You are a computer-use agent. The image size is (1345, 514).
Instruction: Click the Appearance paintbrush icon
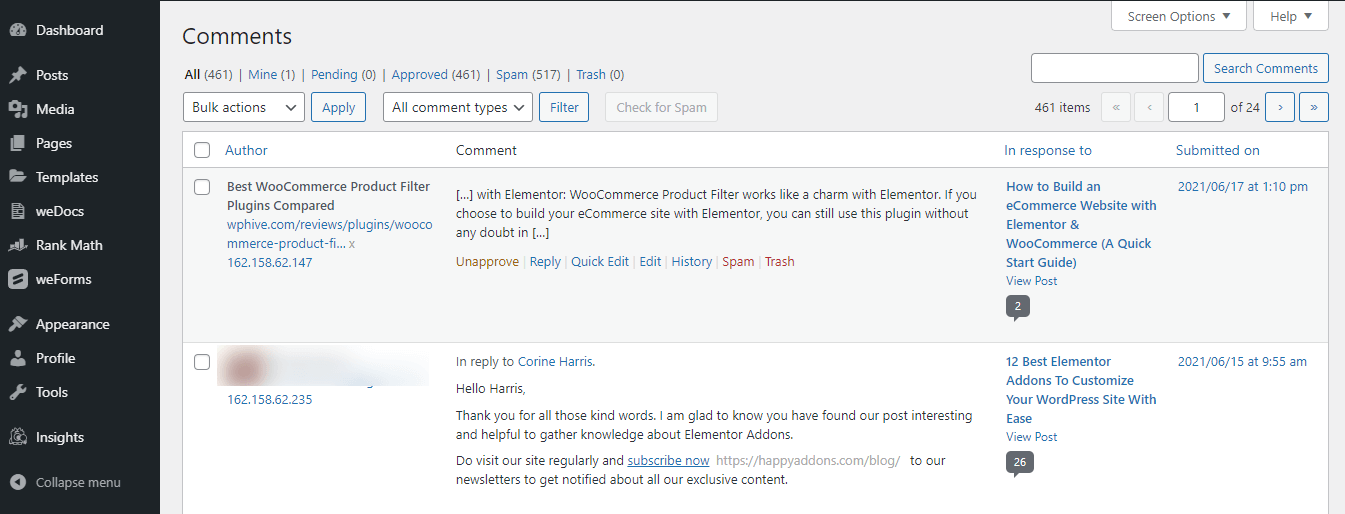17,324
